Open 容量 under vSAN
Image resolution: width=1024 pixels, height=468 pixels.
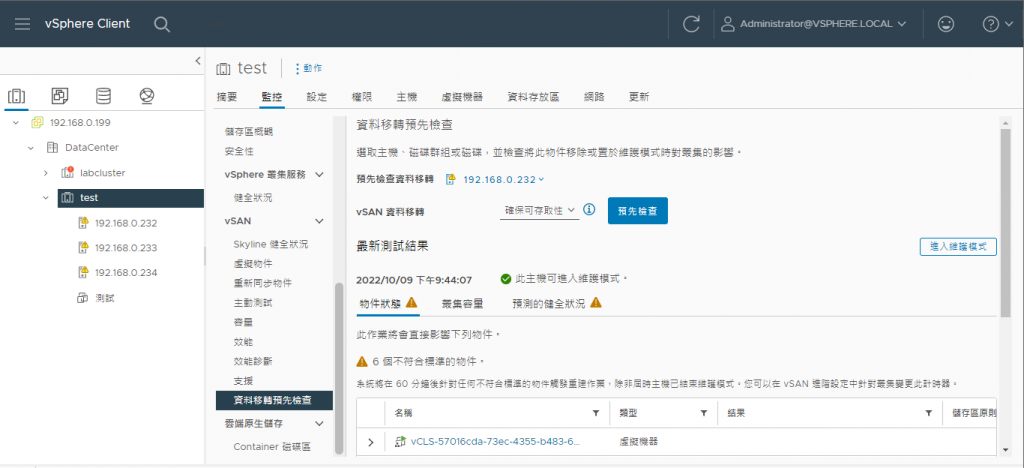pyautogui.click(x=243, y=322)
